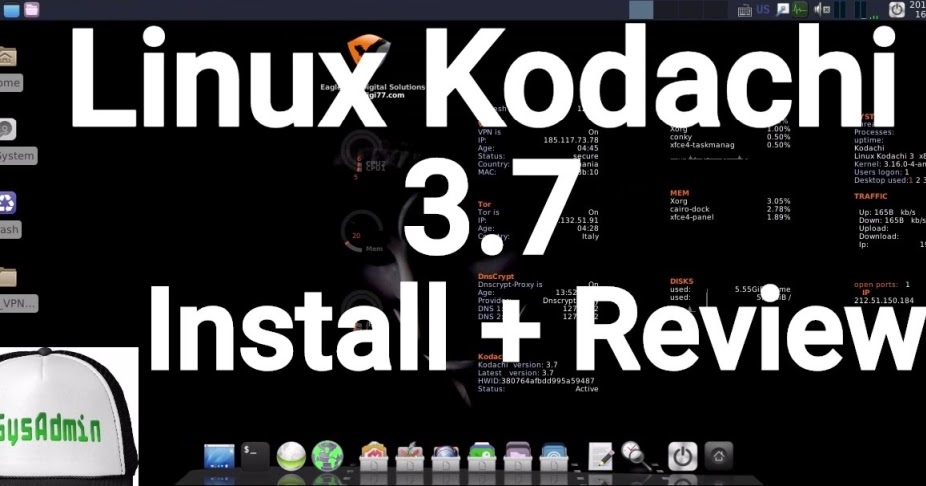Click the clock and magnifier dock icon
926x486 pixels.
click(637, 456)
